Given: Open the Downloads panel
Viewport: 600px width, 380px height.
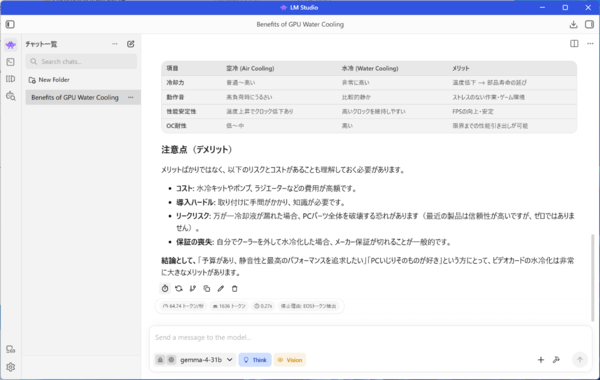Looking at the screenshot, I should point(573,24).
